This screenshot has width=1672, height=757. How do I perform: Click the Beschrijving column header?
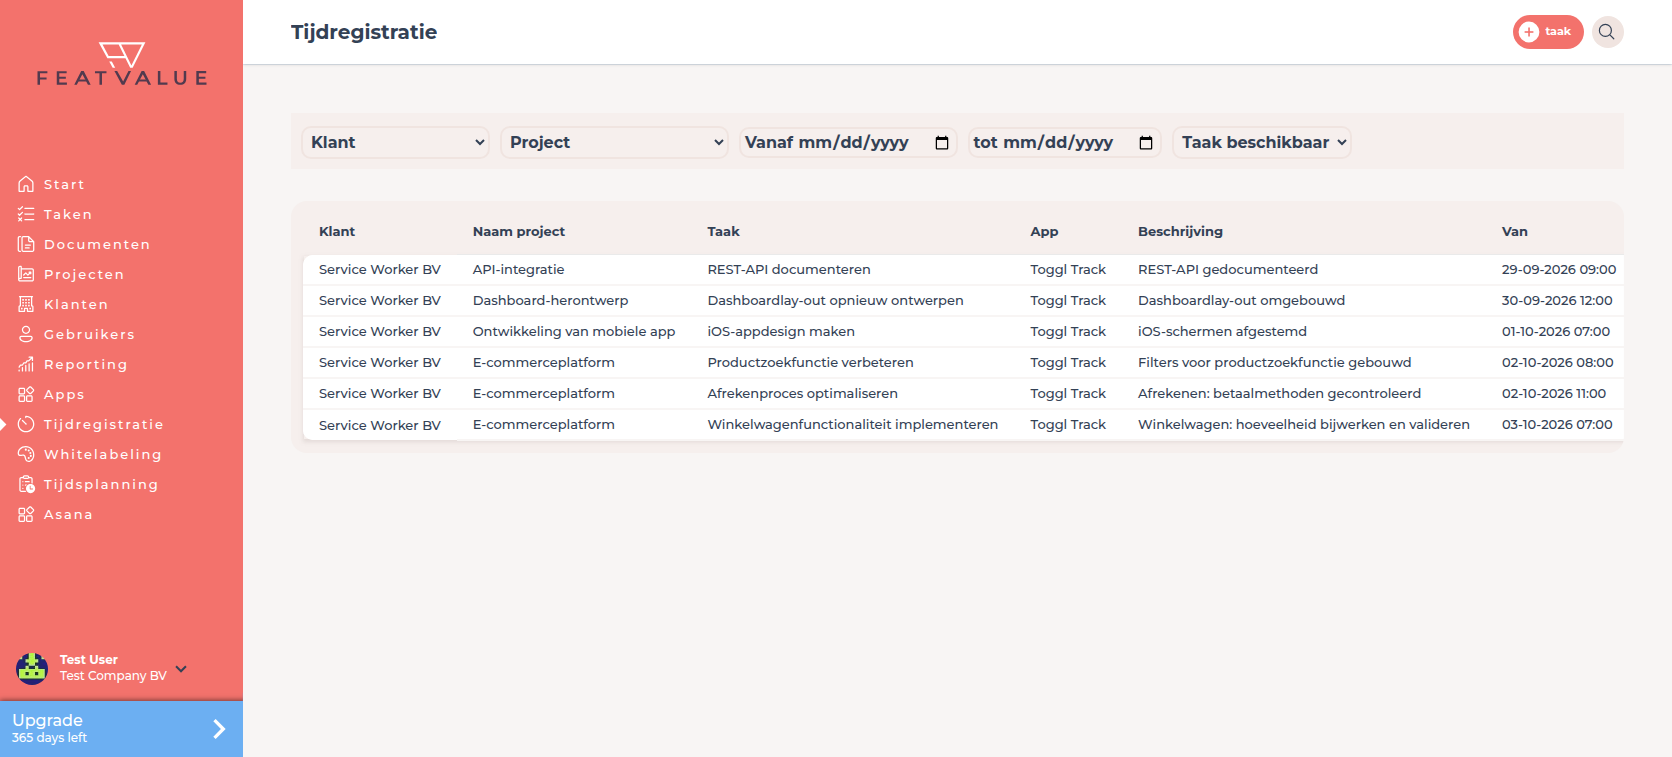1180,231
